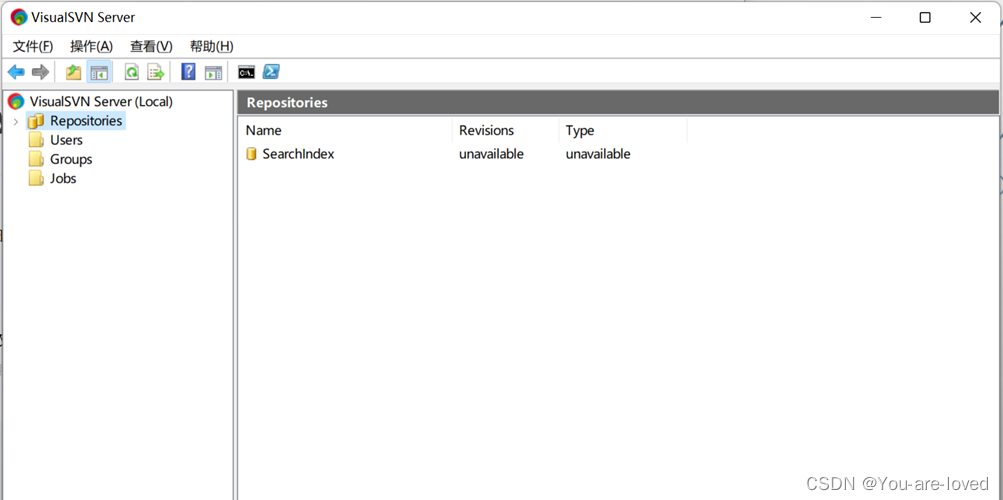The height and width of the screenshot is (500, 1003).
Task: Launch the PowerShell toolbar icon
Action: (x=271, y=72)
